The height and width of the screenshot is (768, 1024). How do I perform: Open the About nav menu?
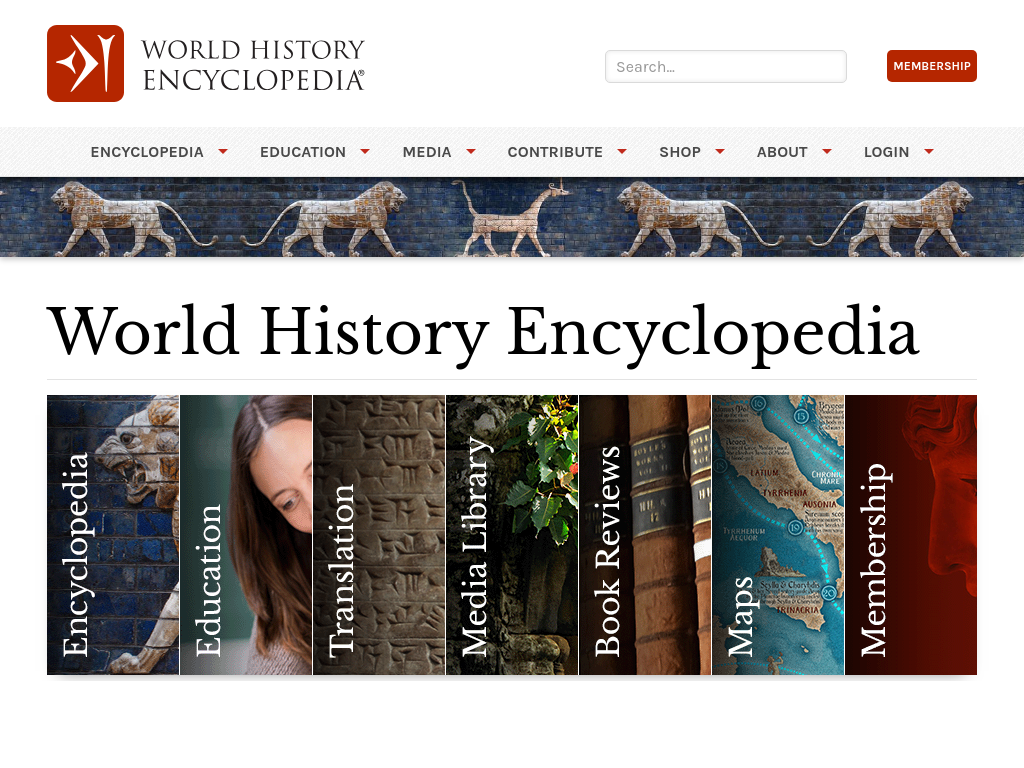point(782,152)
